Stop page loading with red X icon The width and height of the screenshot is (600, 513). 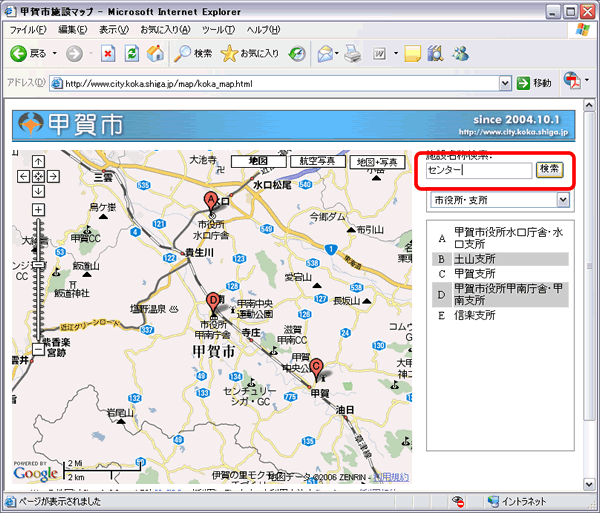coord(108,54)
